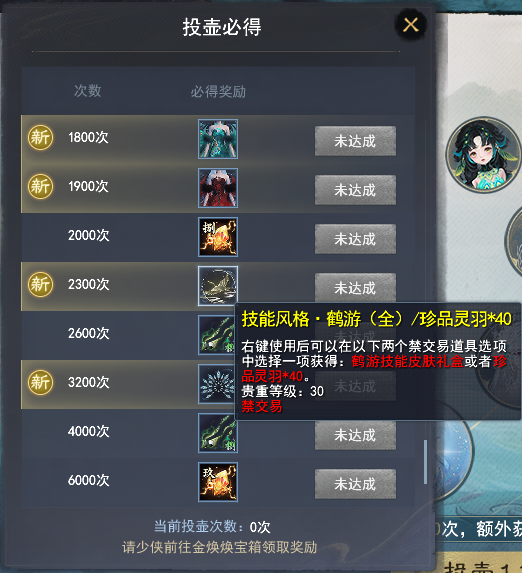Click the blue feather fan icon for 3200次

pyautogui.click(x=216, y=384)
